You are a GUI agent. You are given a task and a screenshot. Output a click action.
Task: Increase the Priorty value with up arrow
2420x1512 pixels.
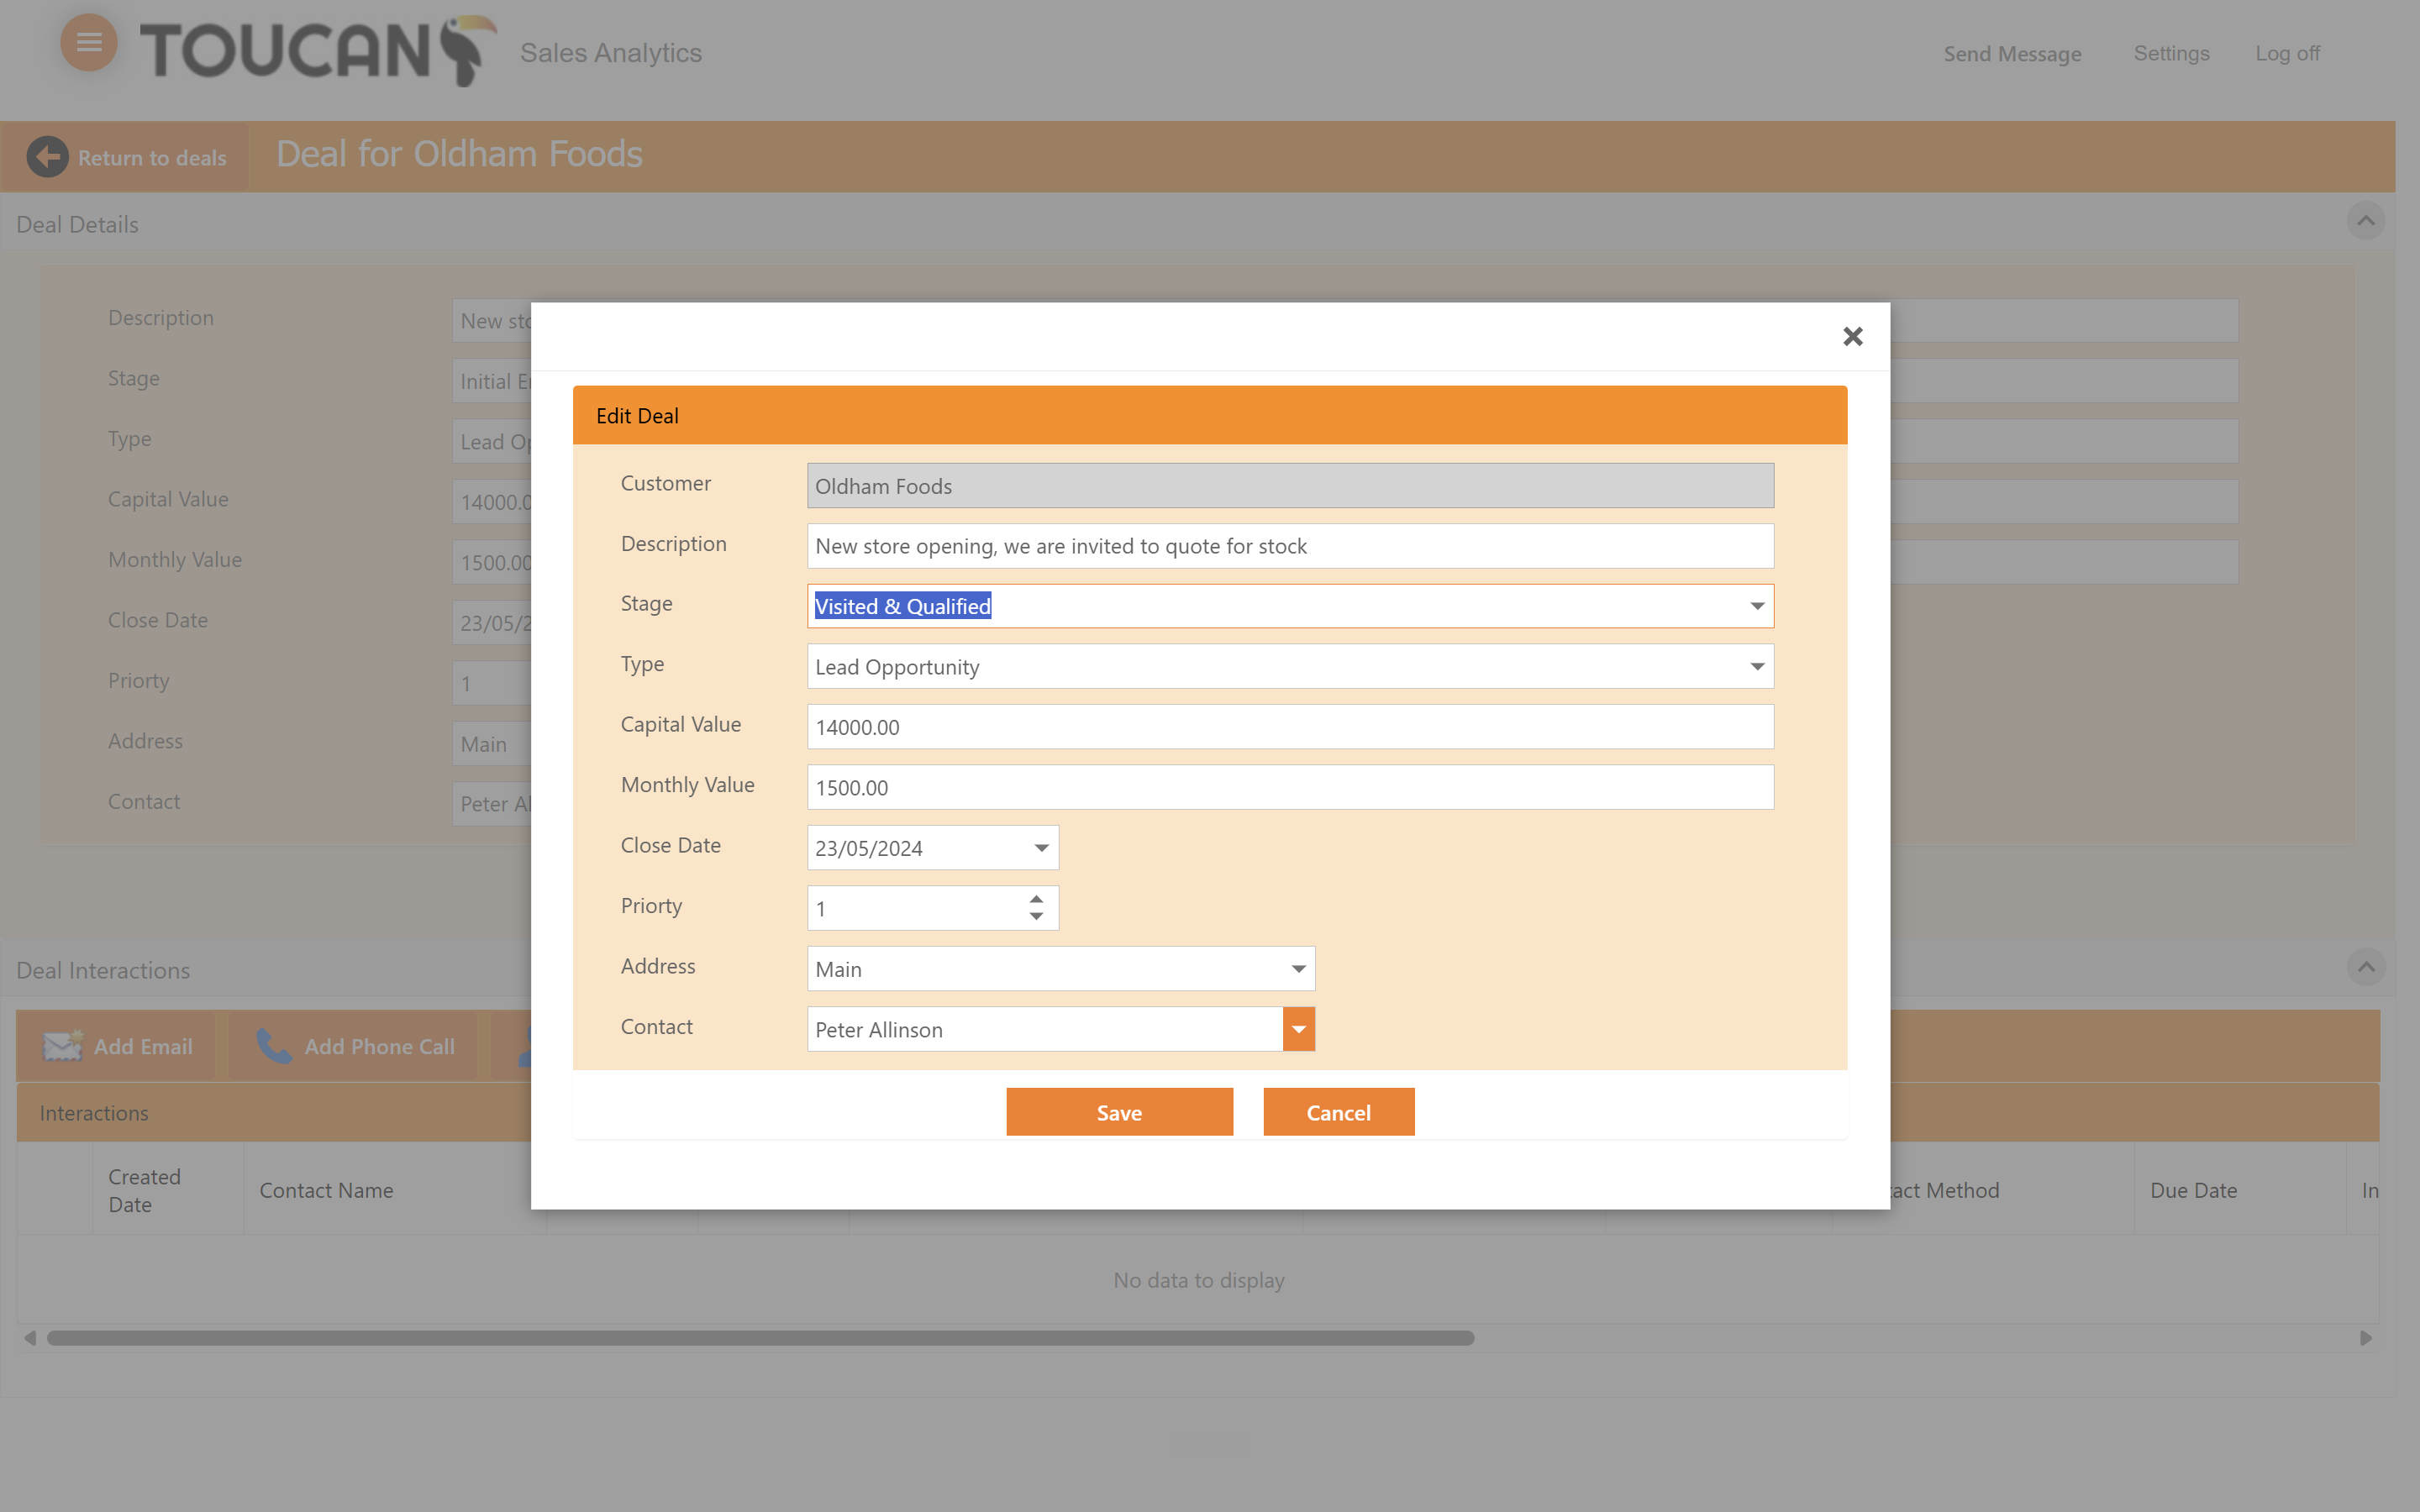[1036, 899]
